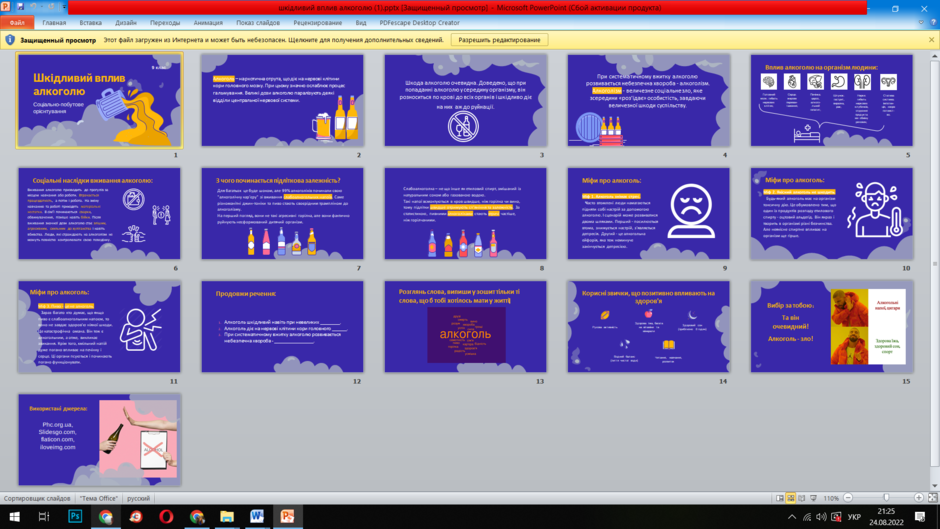Click the Redo arrow in Quick Access Toolbar
Viewport: 940px width, 529px height.
pos(51,7)
